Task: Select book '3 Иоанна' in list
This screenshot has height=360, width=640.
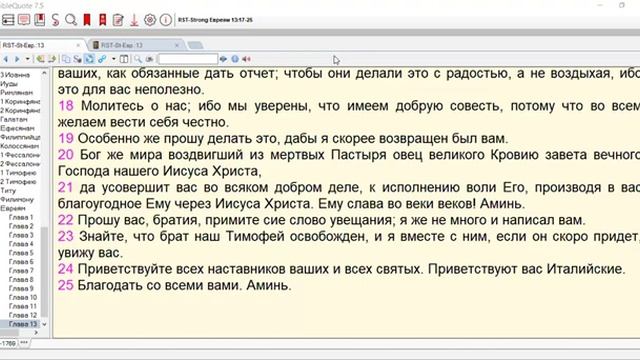Action: click(15, 75)
